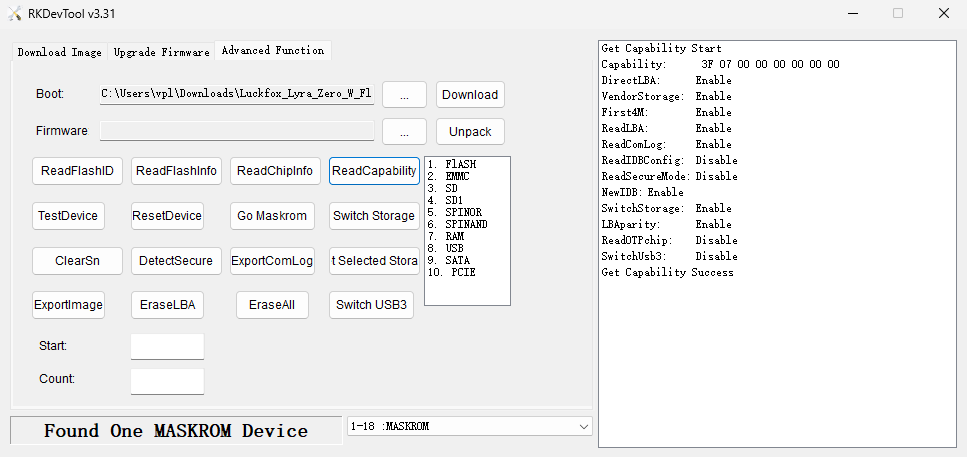The height and width of the screenshot is (457, 967).
Task: Click the Switch USB3 button
Action: click(371, 305)
